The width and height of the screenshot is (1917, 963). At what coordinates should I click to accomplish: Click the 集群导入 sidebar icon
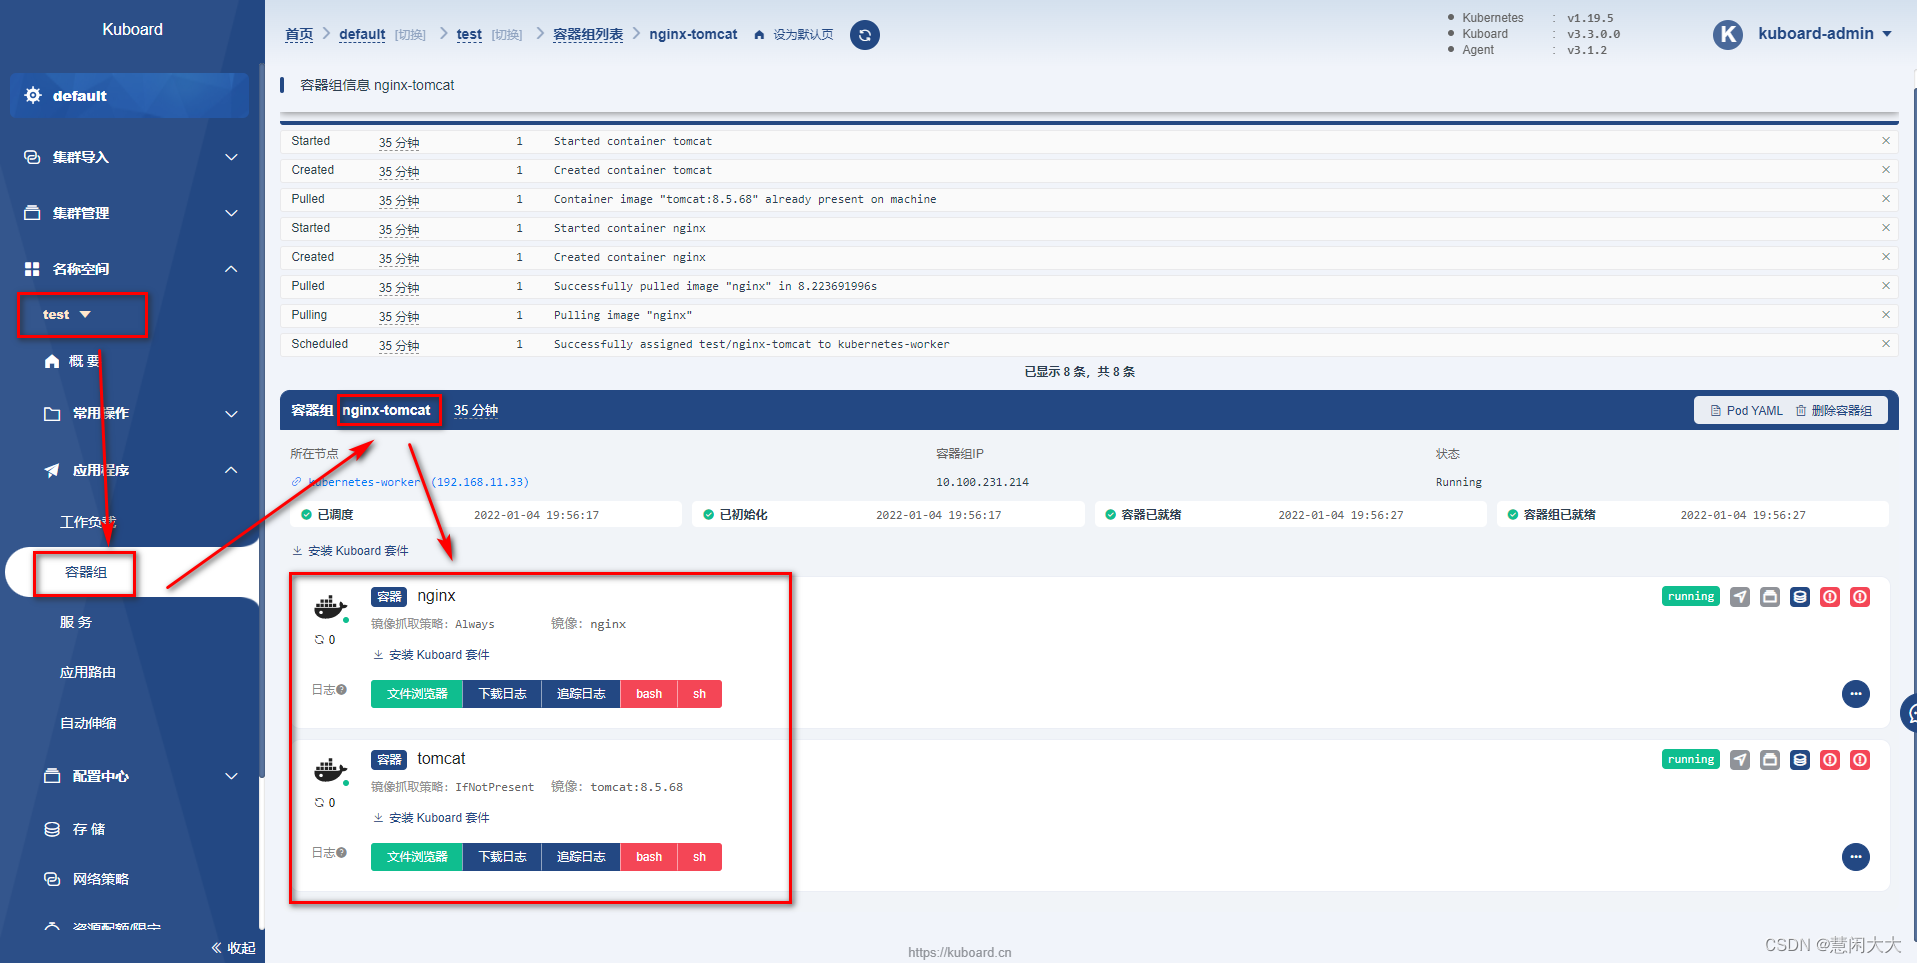[32, 157]
